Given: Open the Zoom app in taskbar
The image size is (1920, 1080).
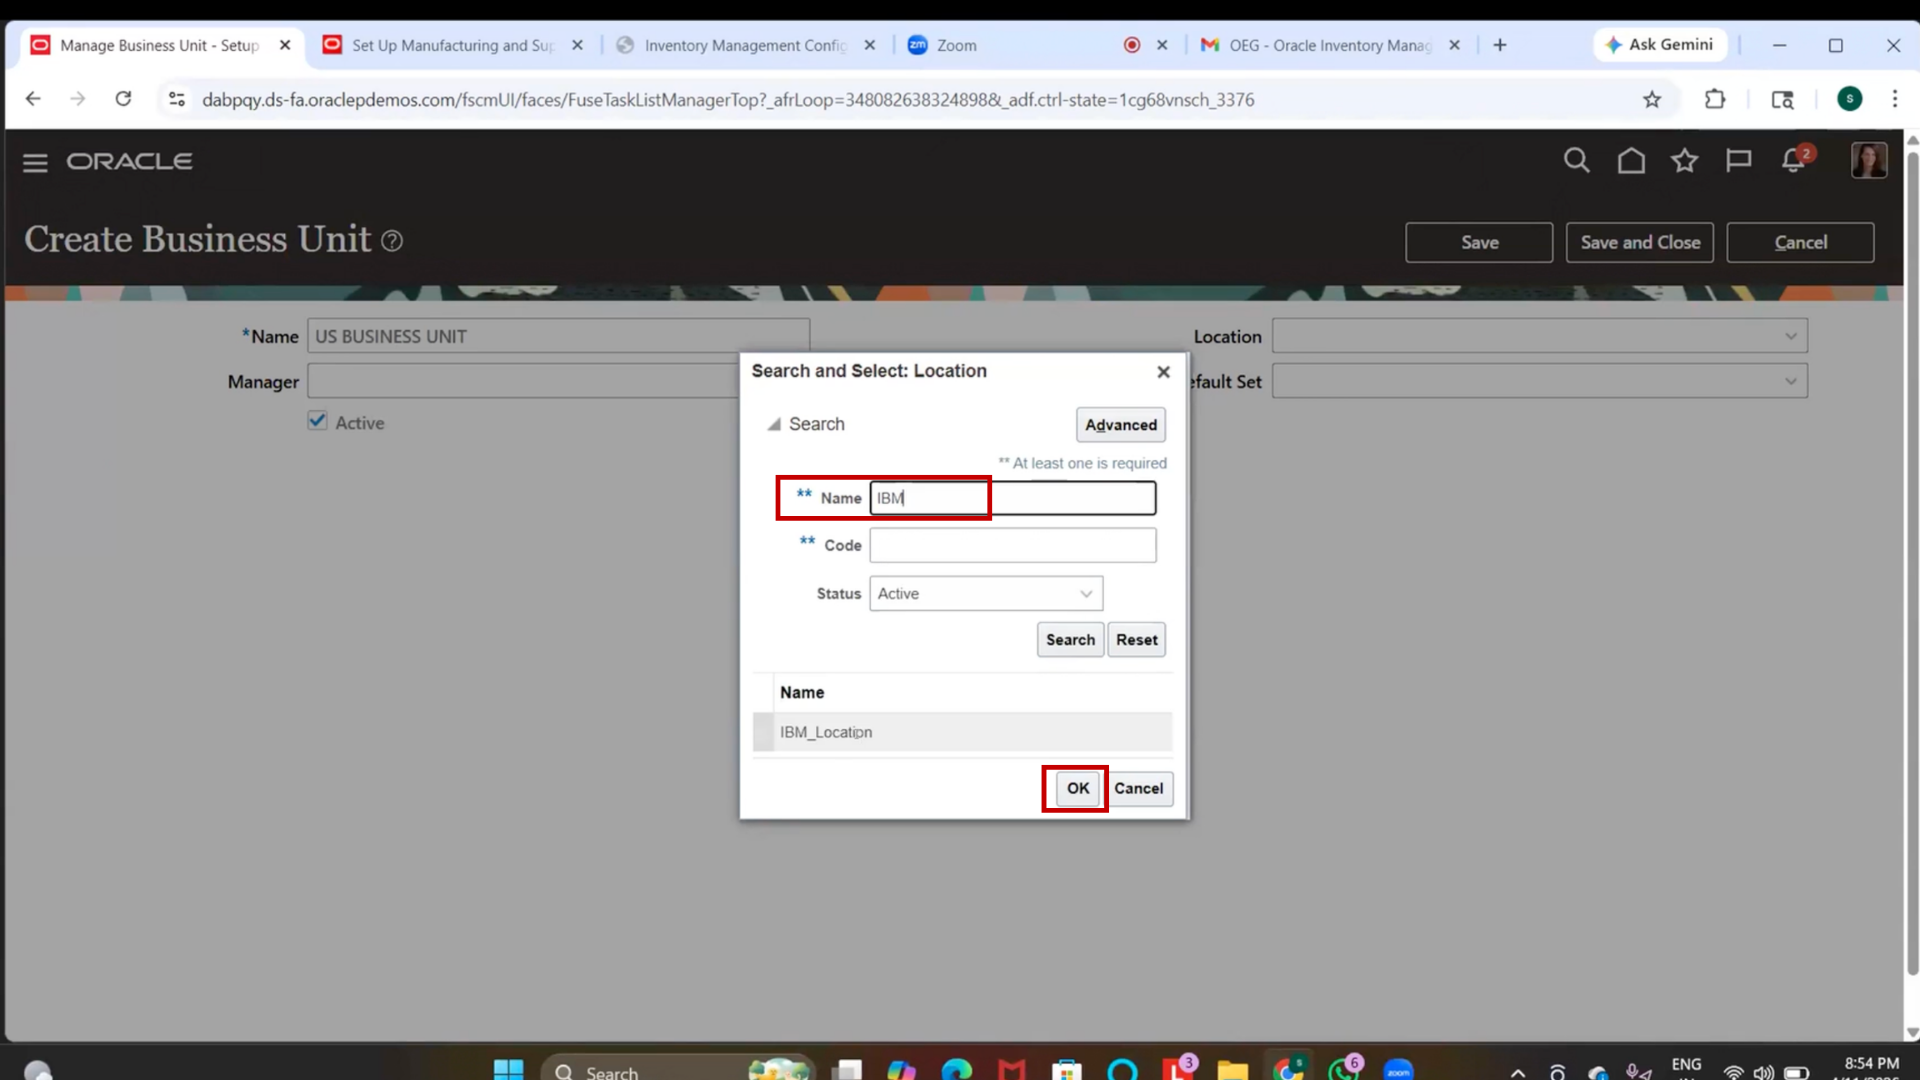Looking at the screenshot, I should point(1398,1070).
